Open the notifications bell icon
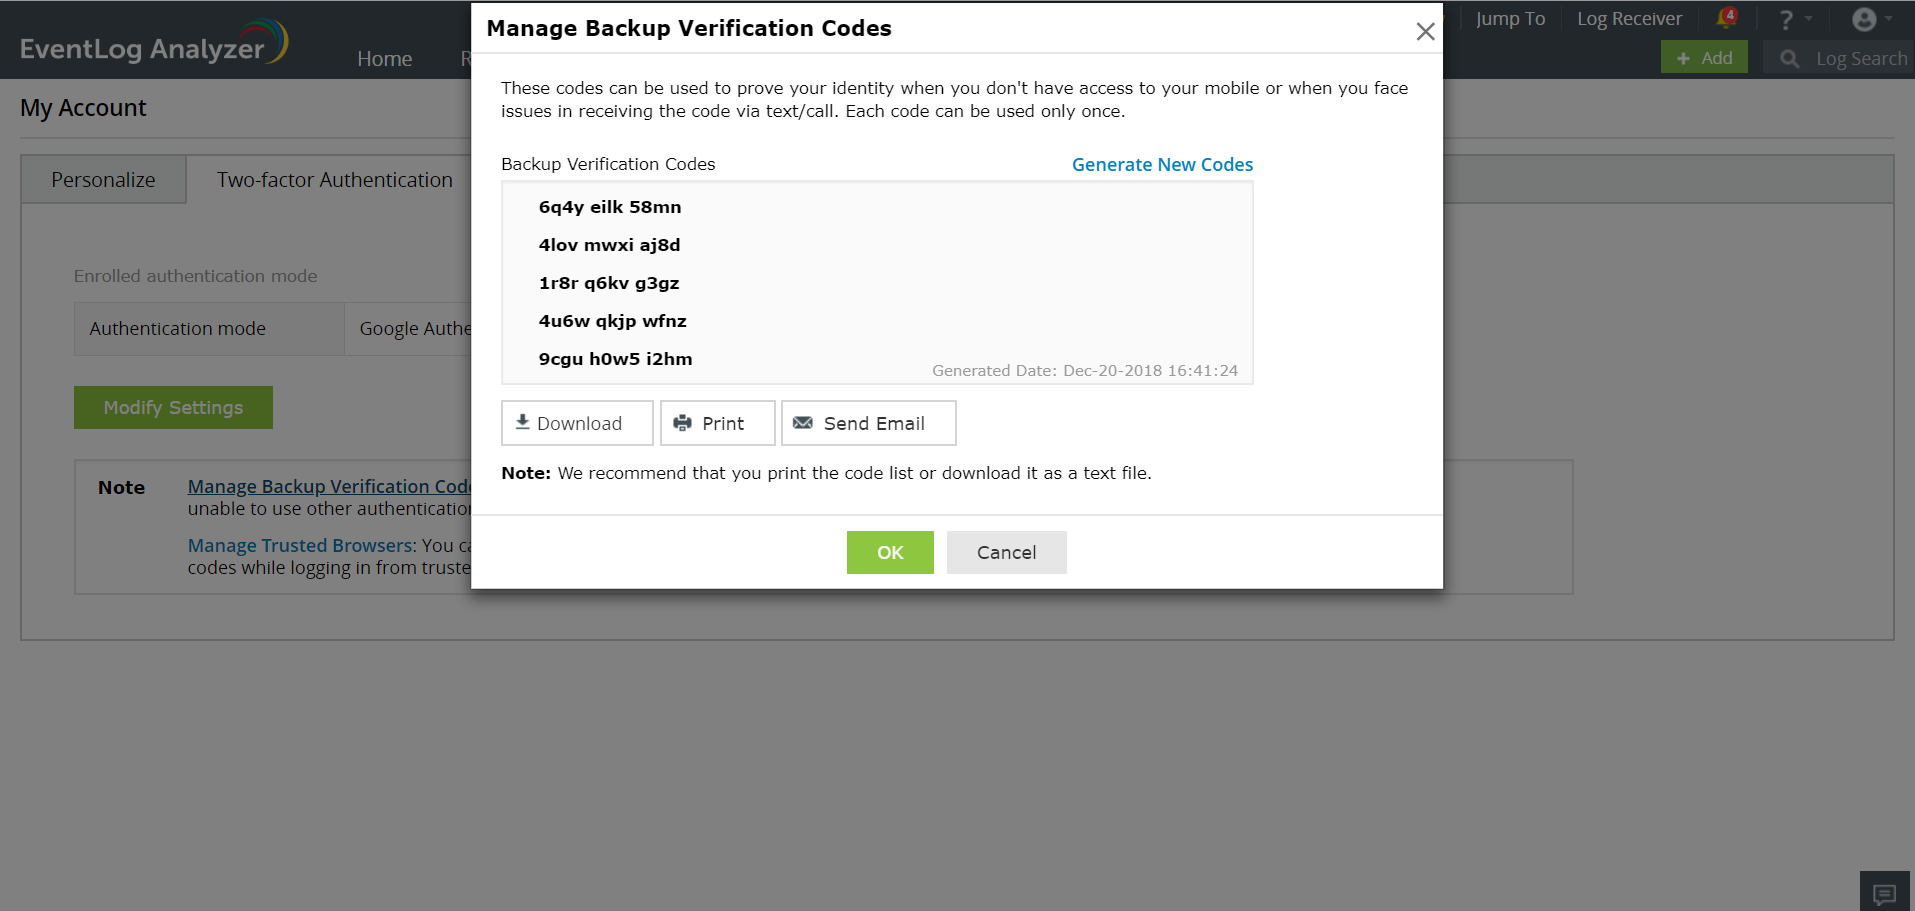The height and width of the screenshot is (911, 1915). (1726, 19)
